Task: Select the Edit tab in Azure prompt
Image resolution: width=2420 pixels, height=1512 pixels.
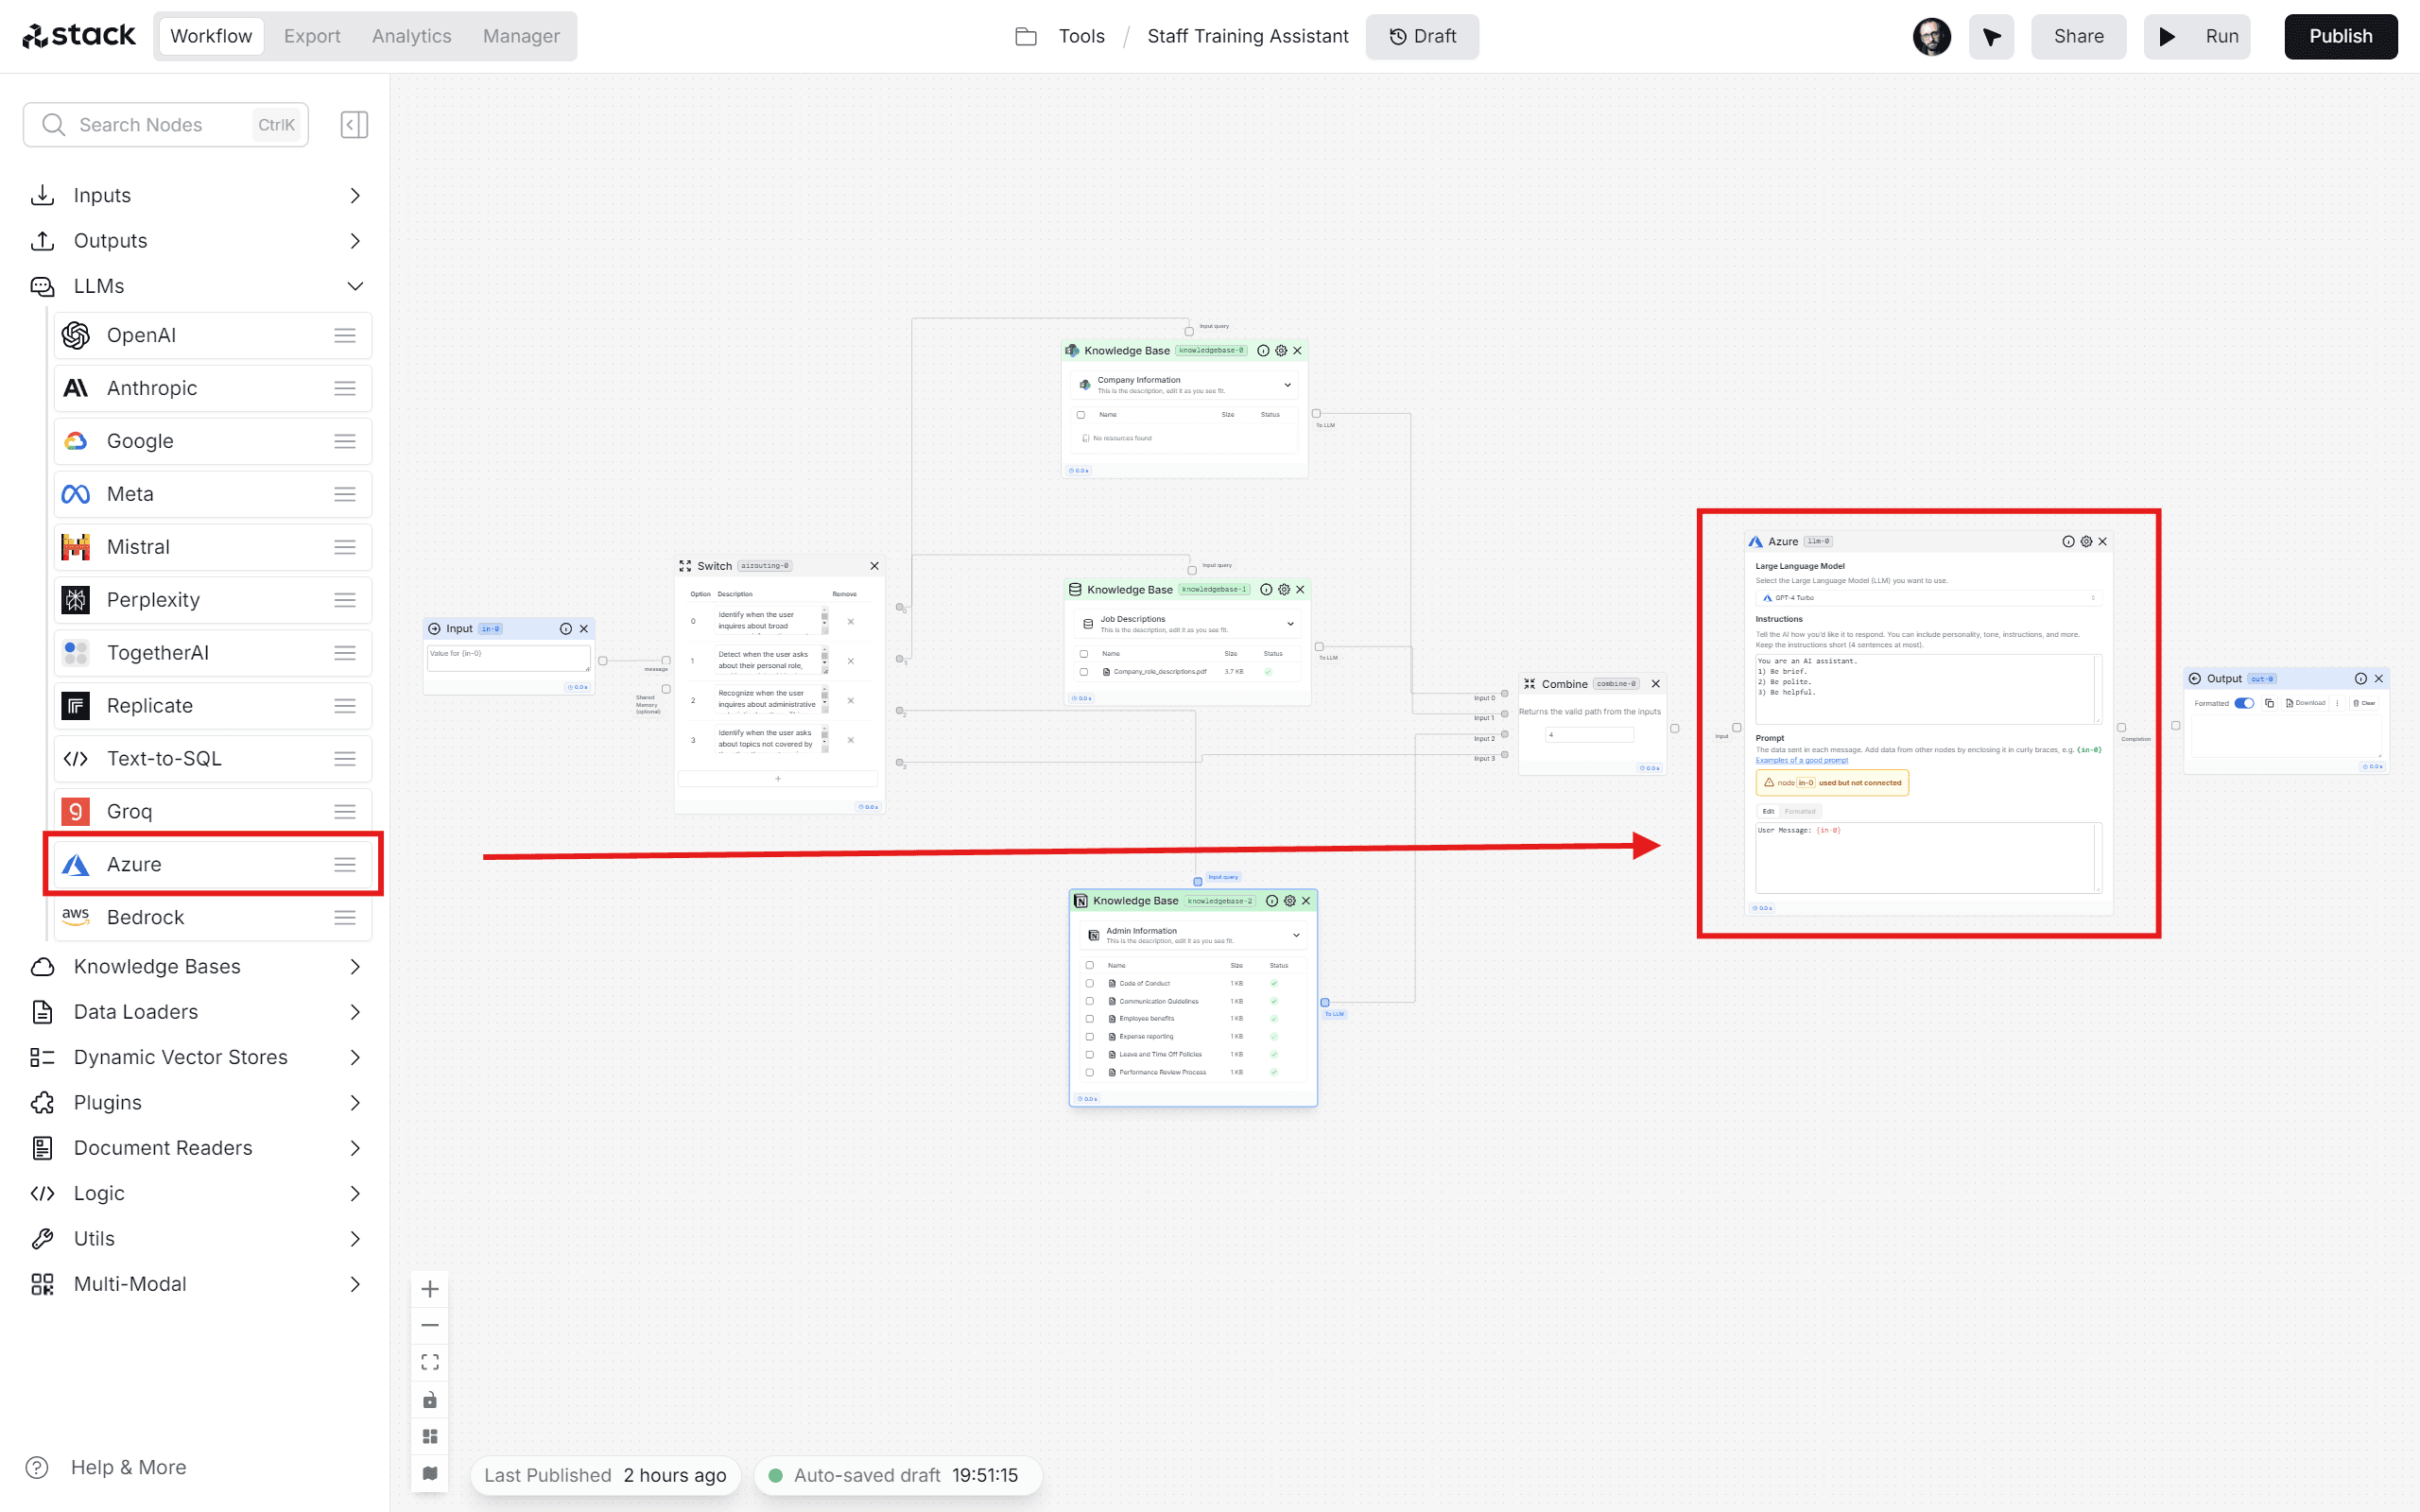Action: pyautogui.click(x=1768, y=811)
